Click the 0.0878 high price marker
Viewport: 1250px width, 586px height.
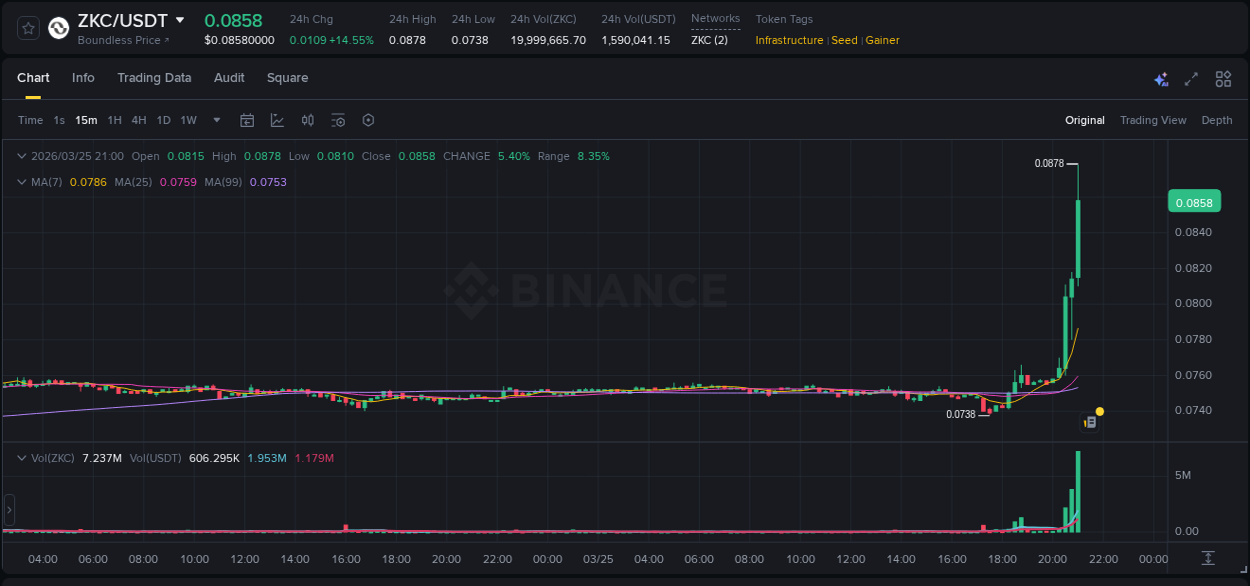1051,160
